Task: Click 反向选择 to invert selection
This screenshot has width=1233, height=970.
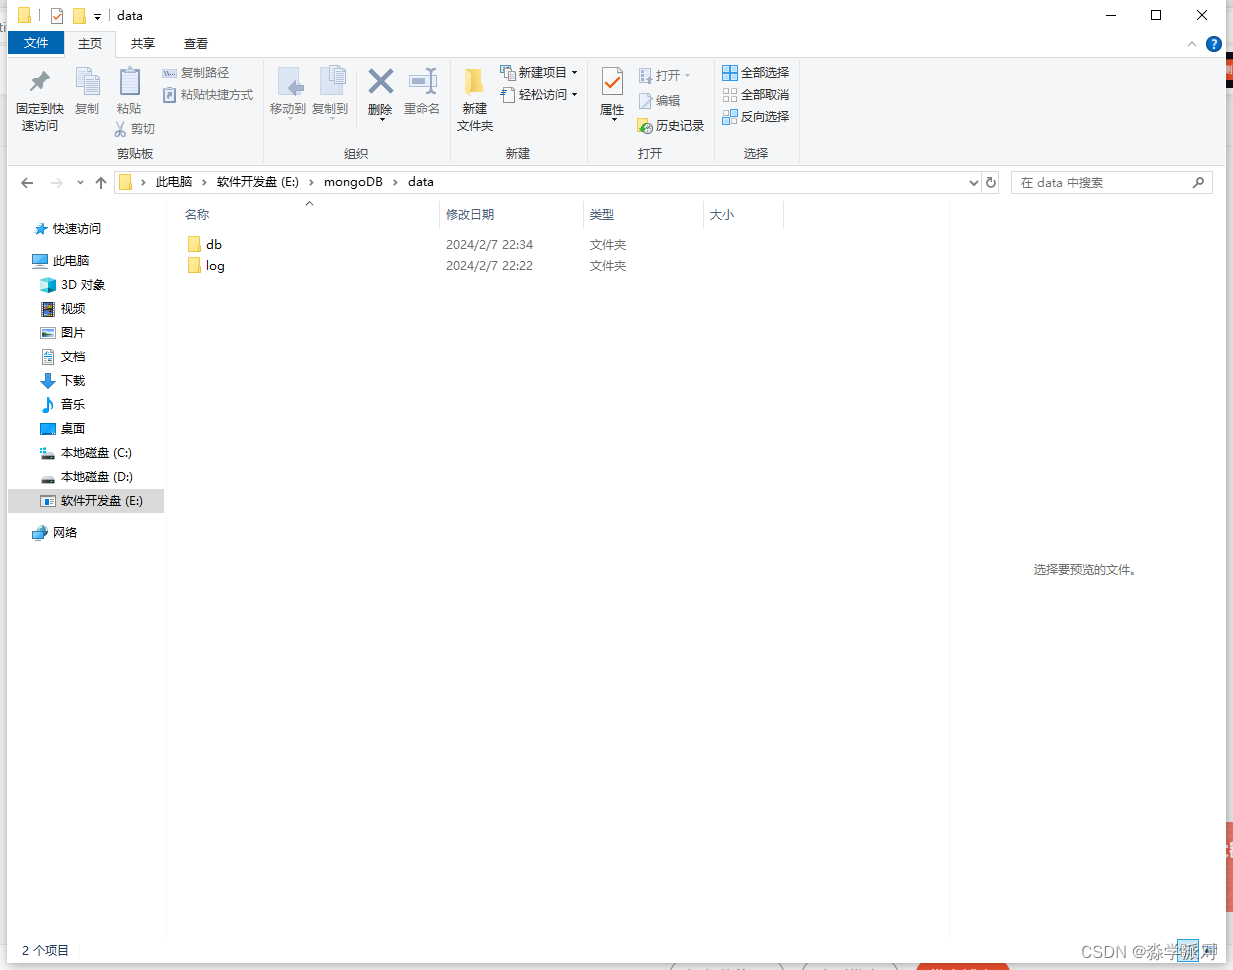Action: coord(756,115)
